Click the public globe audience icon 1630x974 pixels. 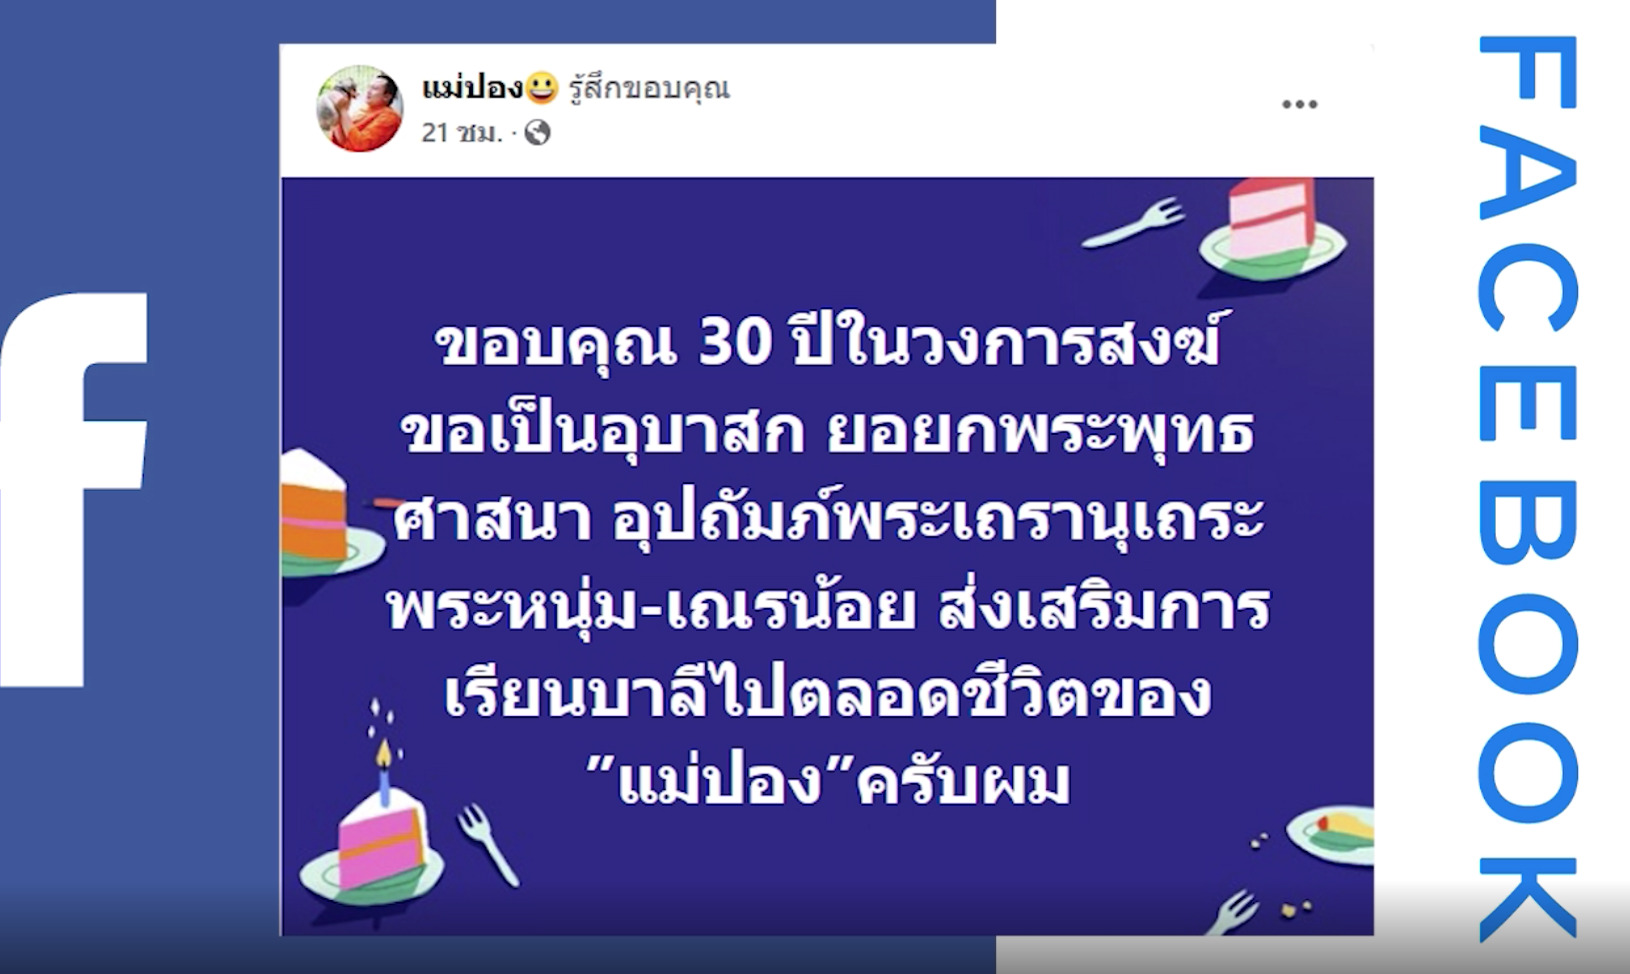pos(538,132)
